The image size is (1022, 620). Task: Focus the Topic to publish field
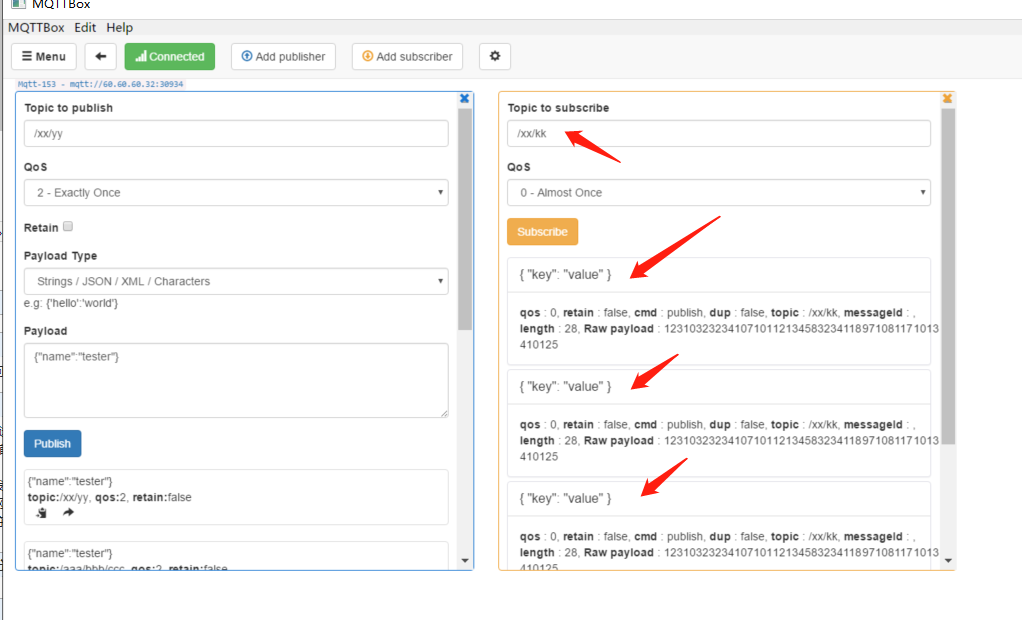click(x=236, y=134)
